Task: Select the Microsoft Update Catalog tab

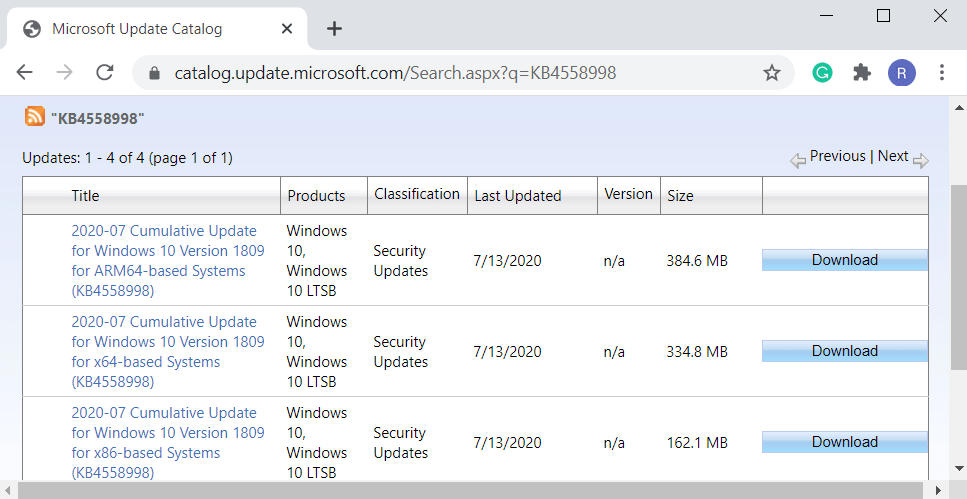Action: point(157,28)
